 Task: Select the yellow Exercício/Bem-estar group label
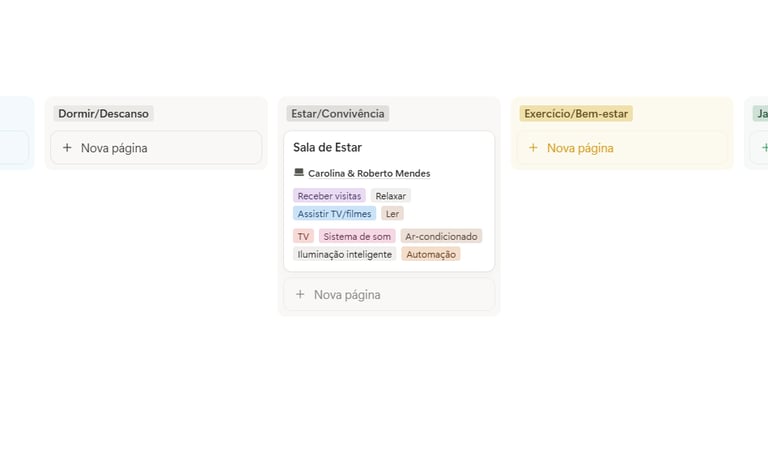pos(576,114)
